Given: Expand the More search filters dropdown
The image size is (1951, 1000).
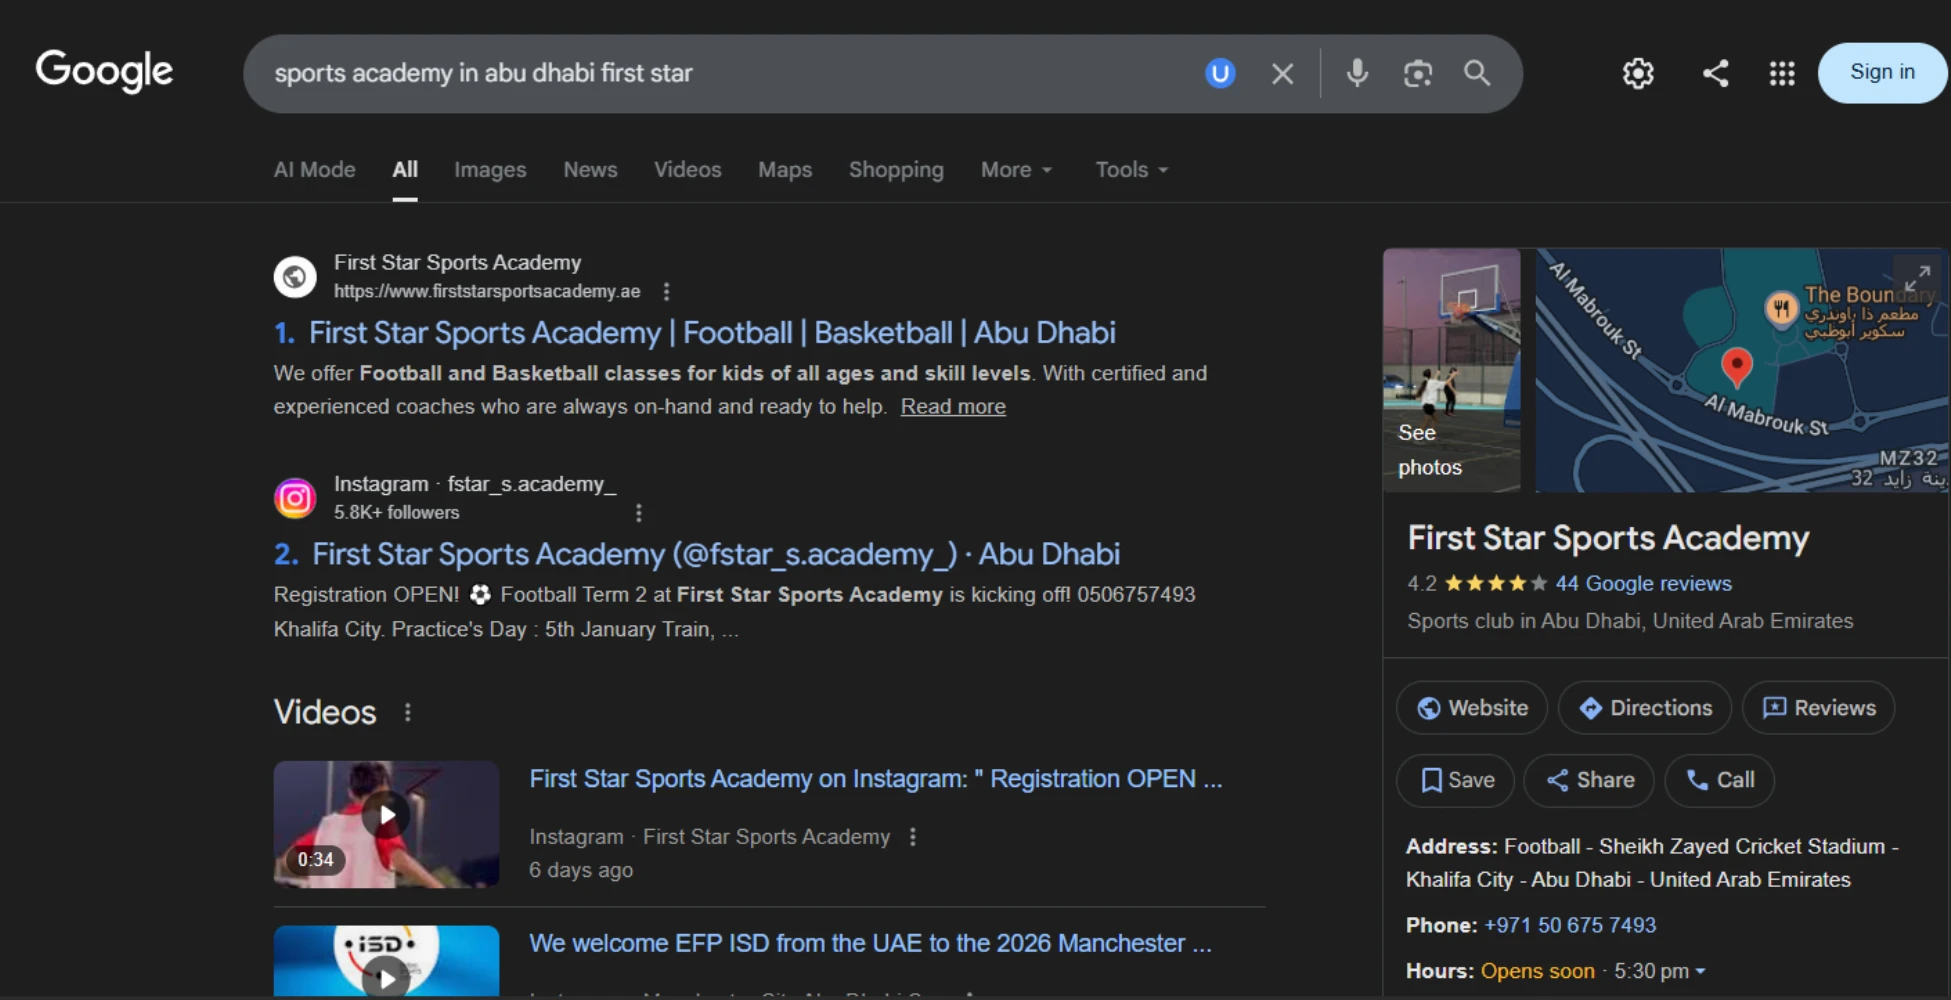Looking at the screenshot, I should click(1016, 170).
